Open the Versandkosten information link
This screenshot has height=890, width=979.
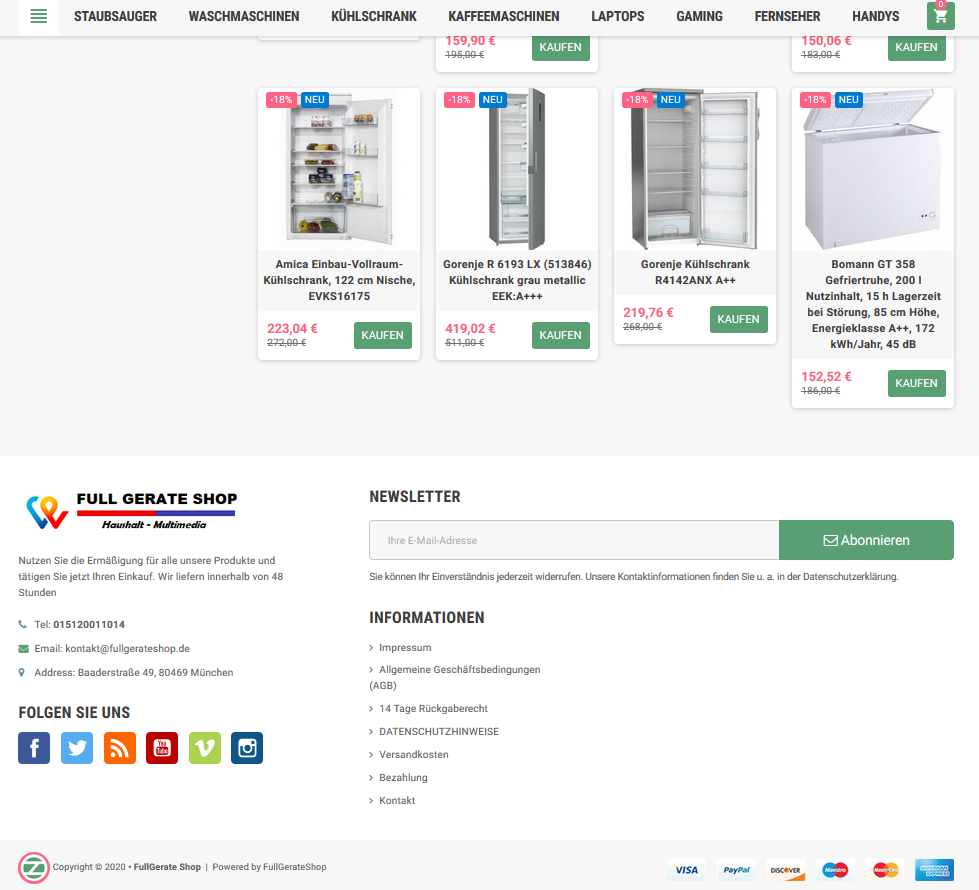tap(414, 754)
